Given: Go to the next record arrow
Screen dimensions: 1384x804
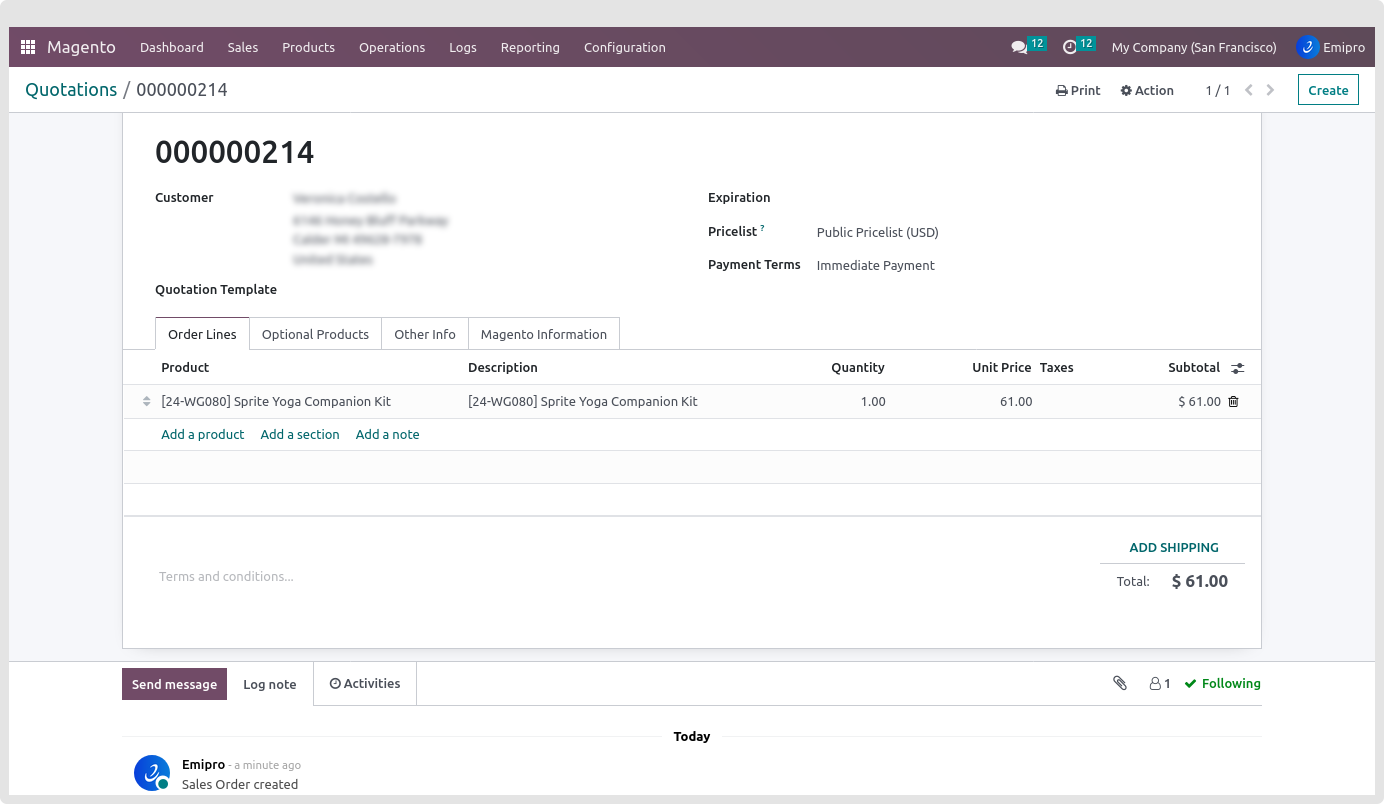Looking at the screenshot, I should coord(1270,90).
